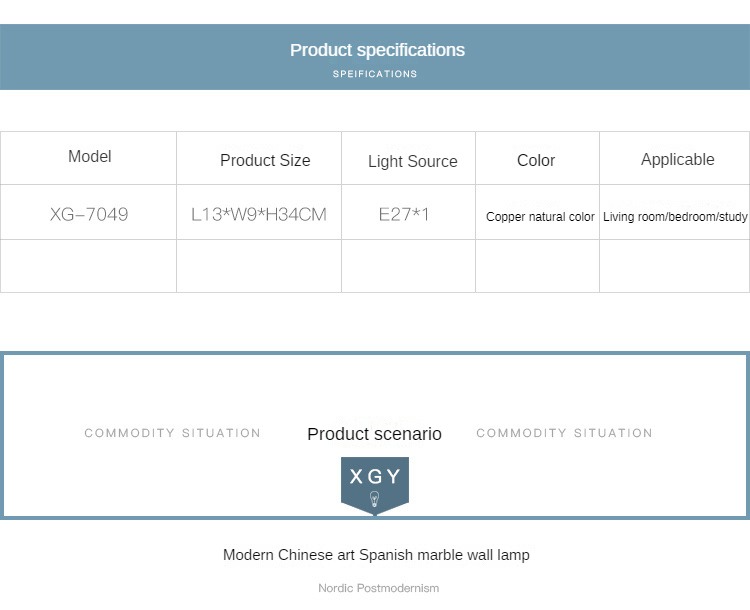Click the E27*1 light source value
The image size is (750, 610).
[404, 215]
